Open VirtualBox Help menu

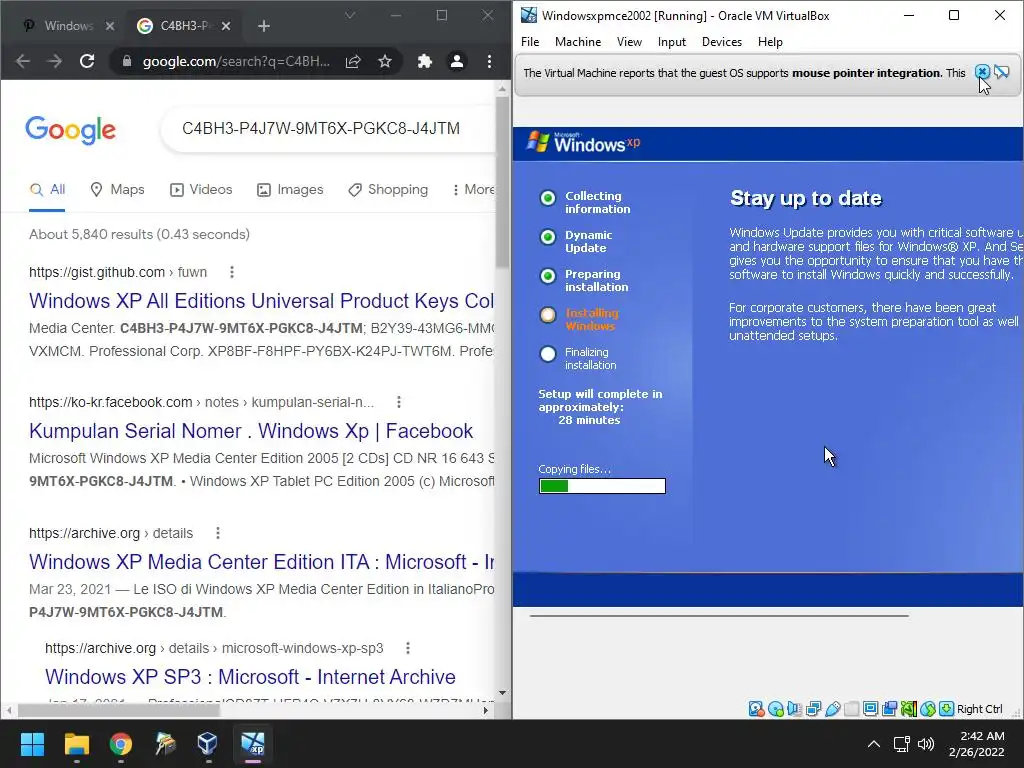771,42
